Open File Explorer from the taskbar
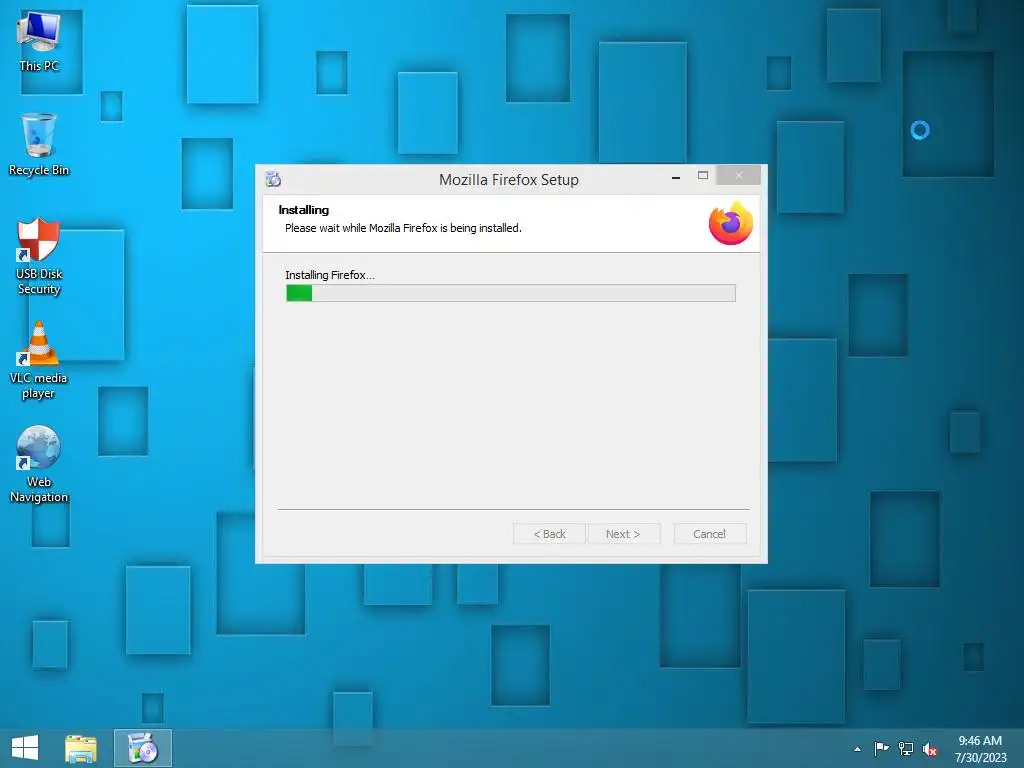The height and width of the screenshot is (768, 1024). 81,748
